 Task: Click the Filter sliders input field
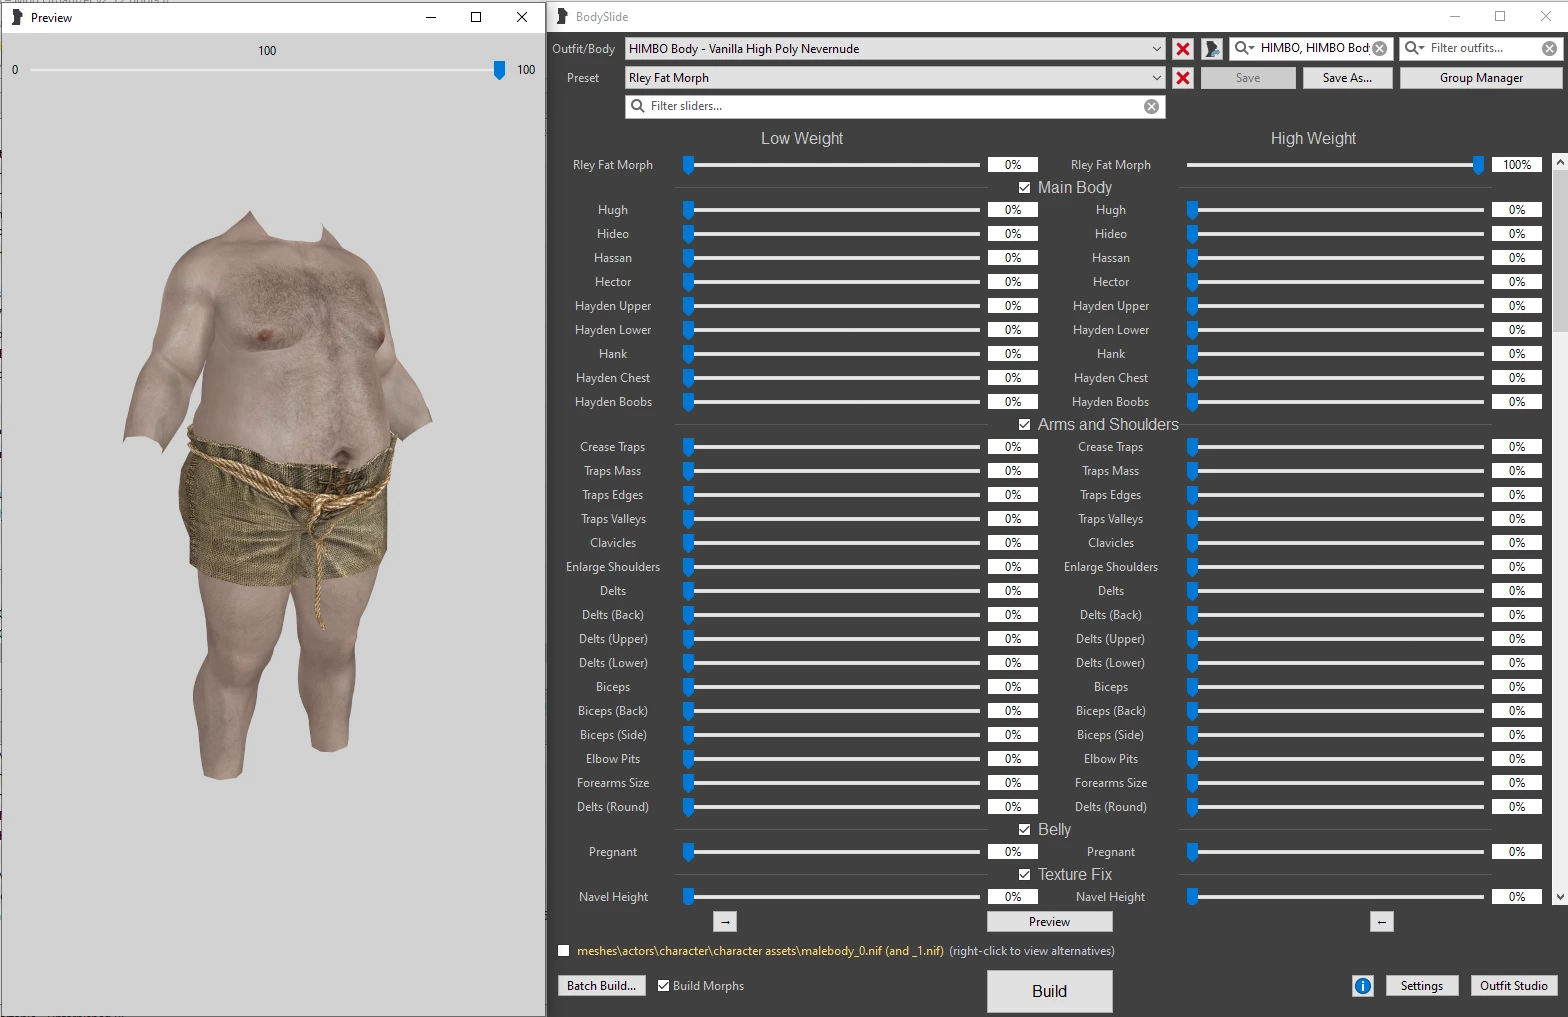(895, 106)
